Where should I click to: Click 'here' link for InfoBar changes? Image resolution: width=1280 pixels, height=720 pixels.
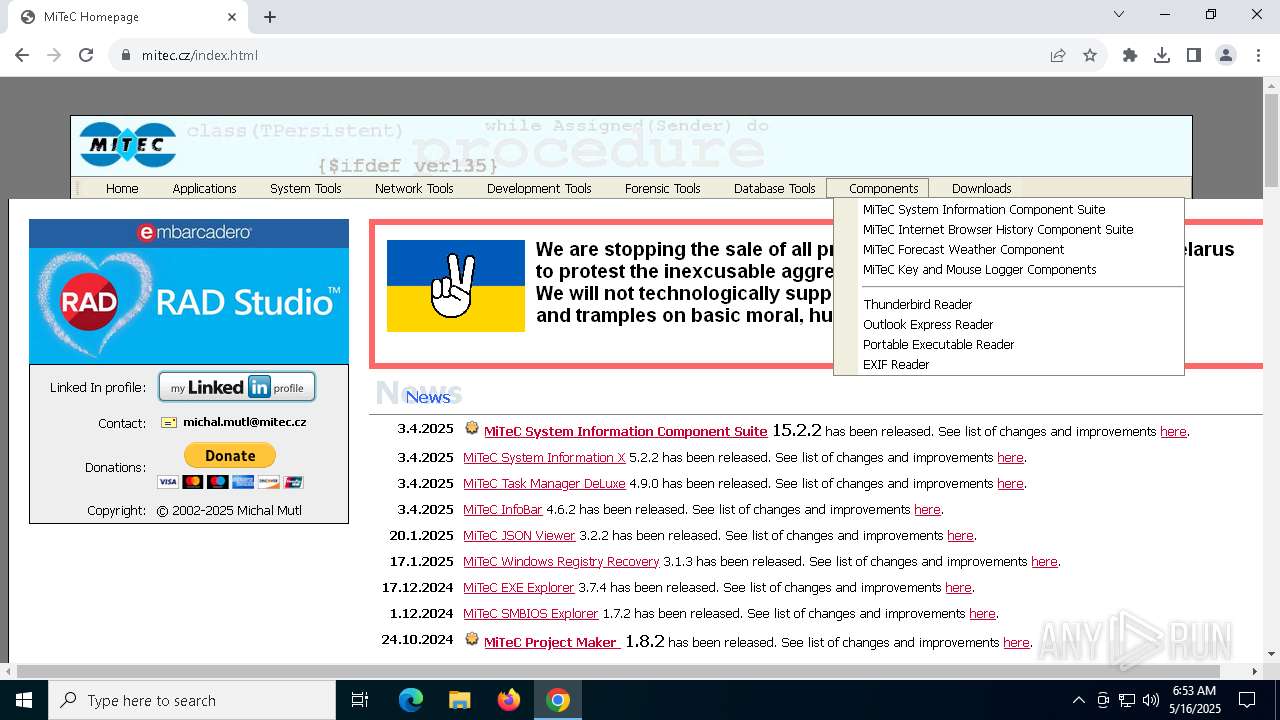pos(927,510)
